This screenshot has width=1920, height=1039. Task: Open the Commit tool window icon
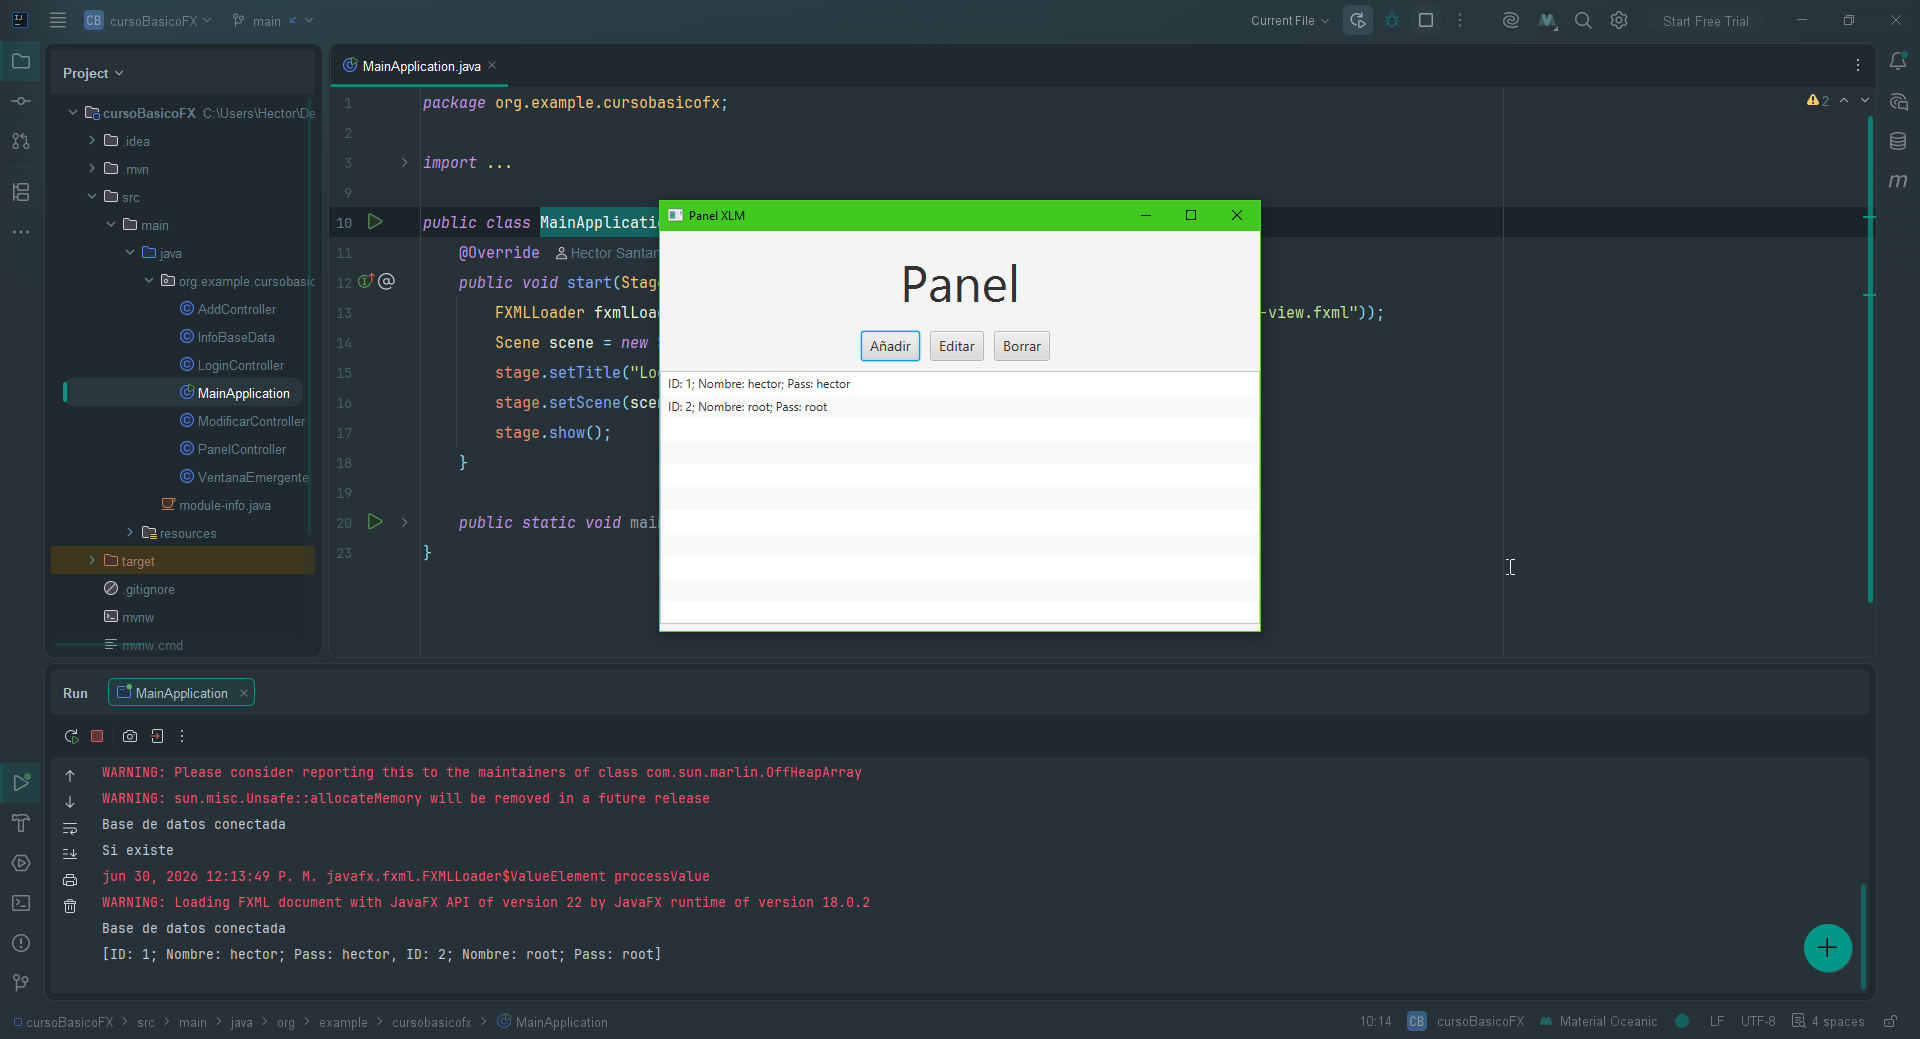pos(20,101)
